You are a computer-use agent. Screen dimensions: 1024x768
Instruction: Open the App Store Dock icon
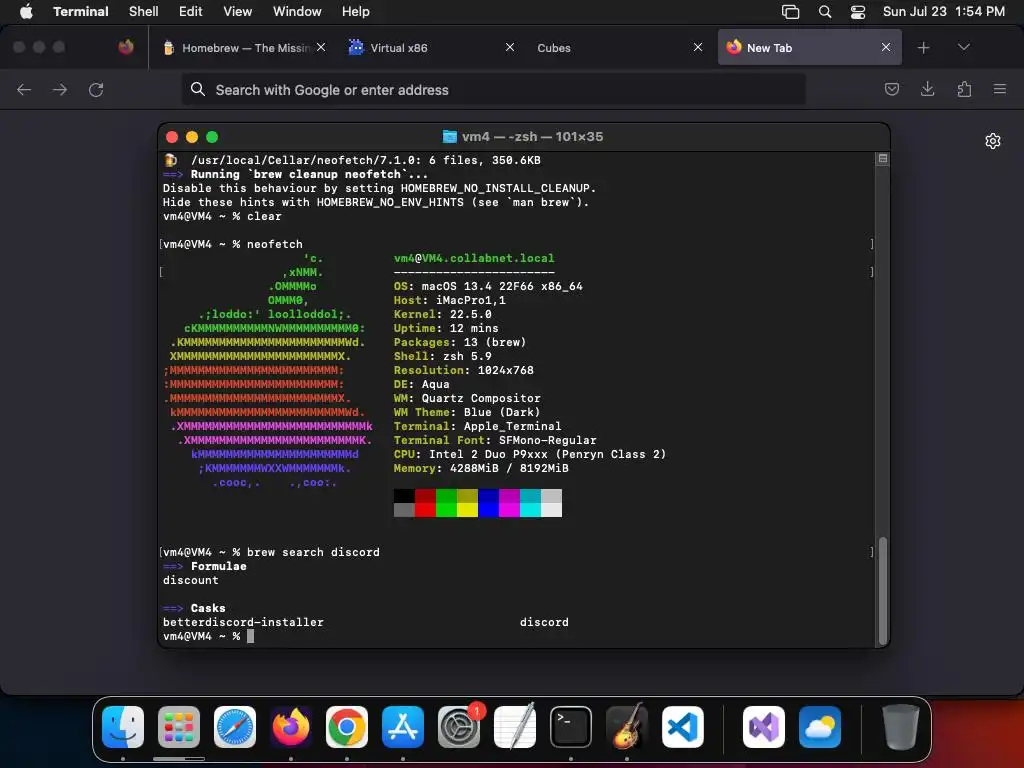coord(403,727)
